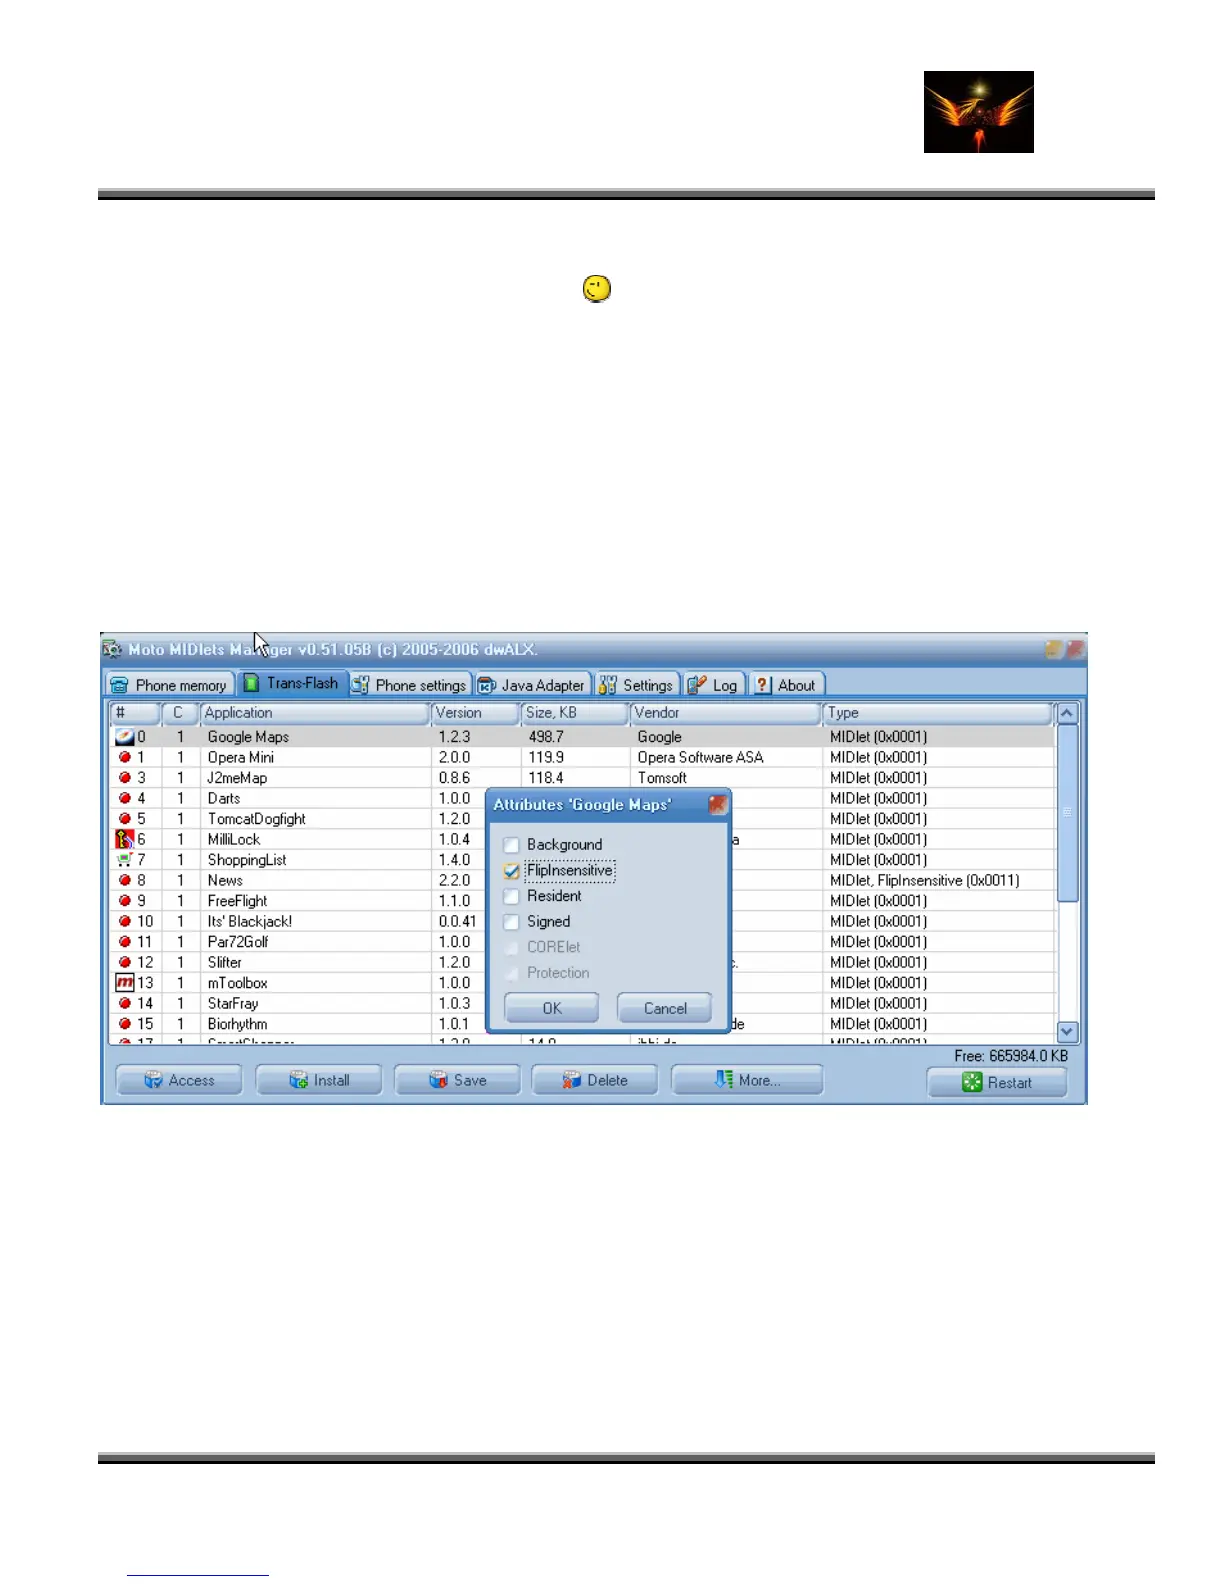Viewport: 1224px width, 1584px height.
Task: Sort by the Vendor column header
Action: pyautogui.click(x=725, y=713)
